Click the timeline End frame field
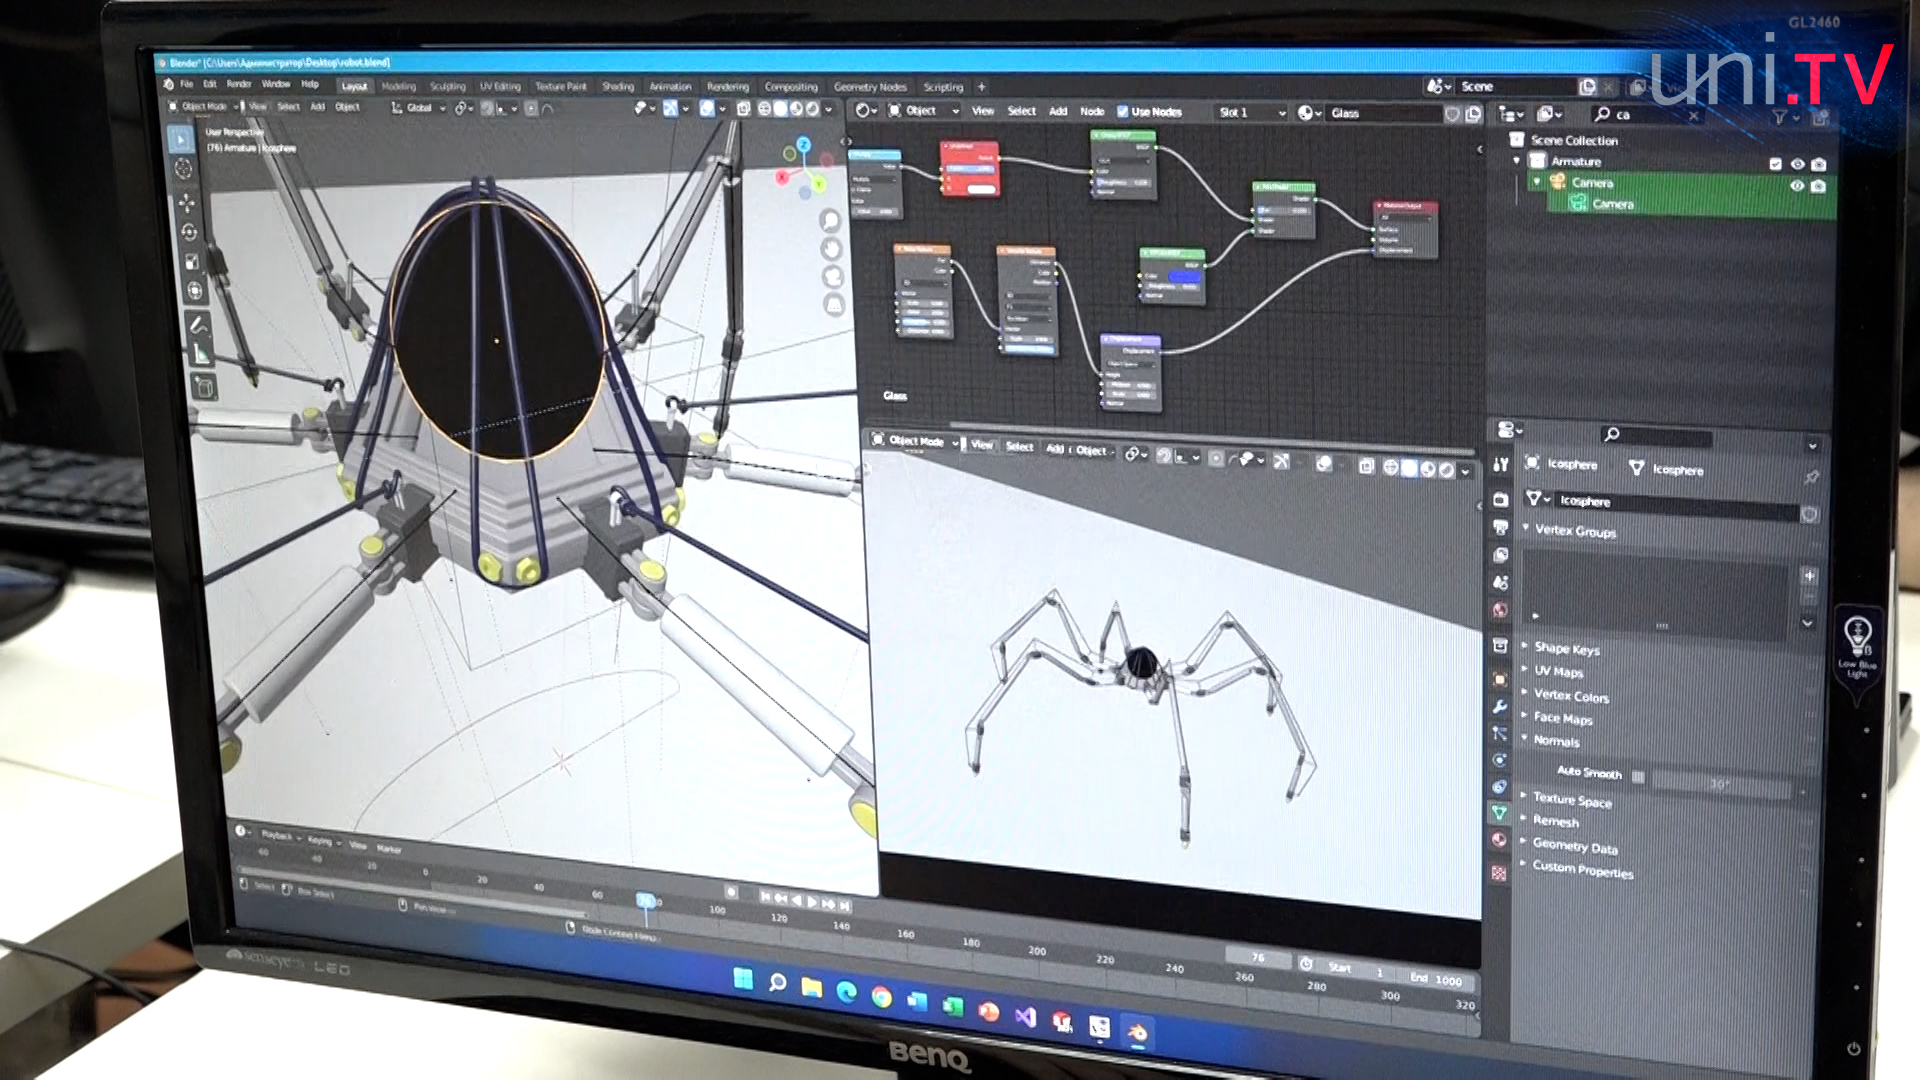1920x1080 pixels. coord(1436,980)
